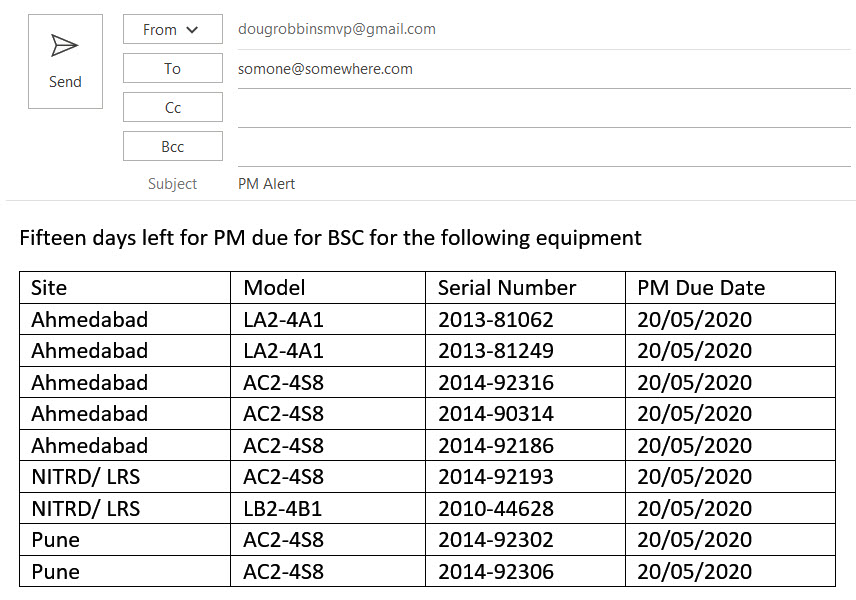Click the Send paper-plane icon
856x600 pixels.
[x=65, y=48]
